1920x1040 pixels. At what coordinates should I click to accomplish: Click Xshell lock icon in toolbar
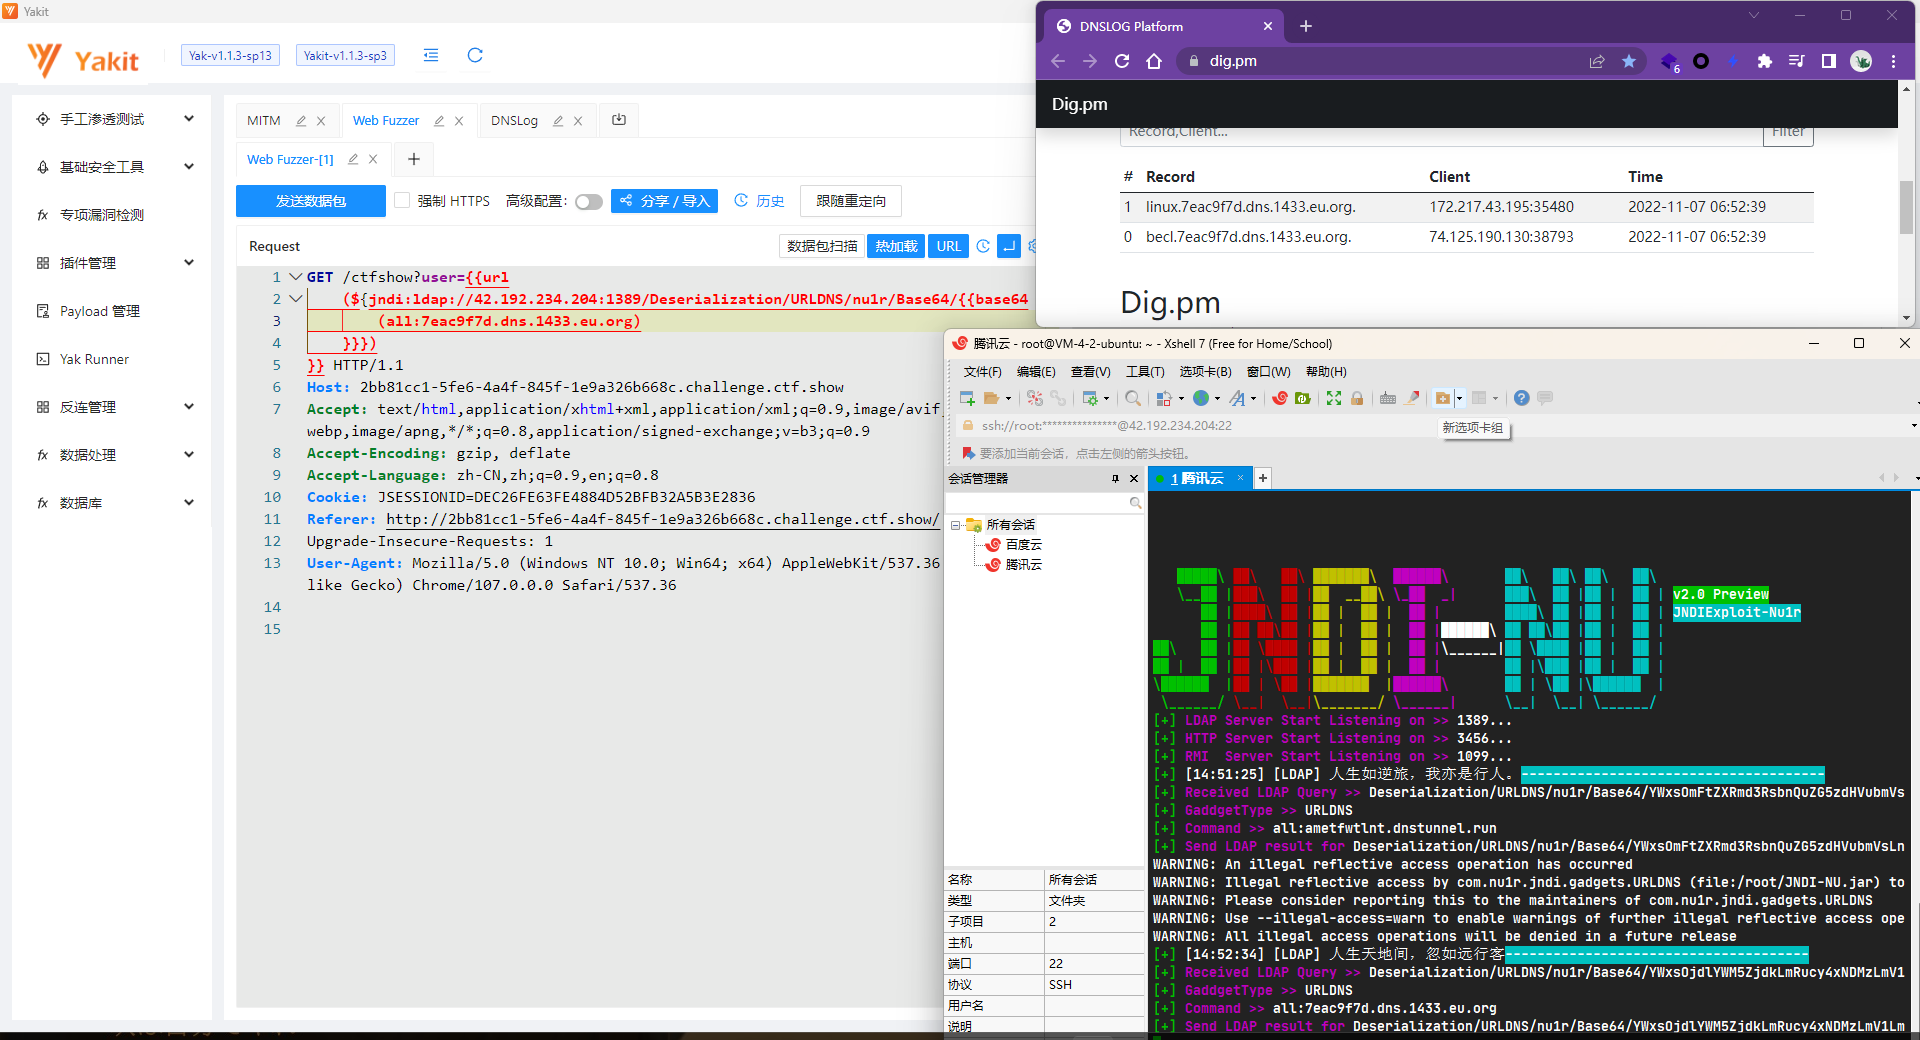[1357, 398]
